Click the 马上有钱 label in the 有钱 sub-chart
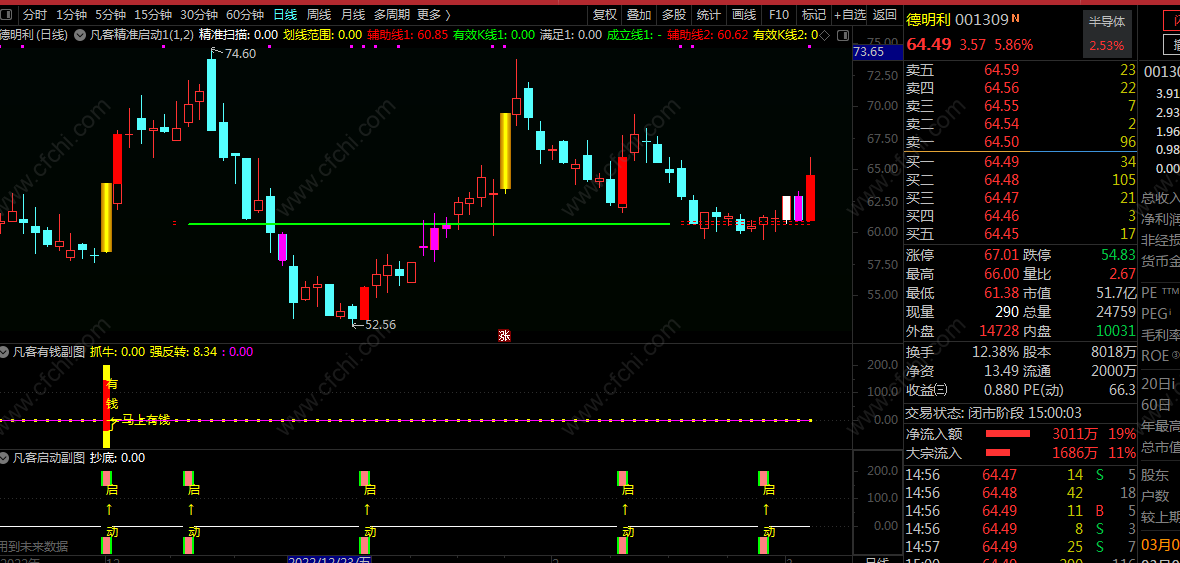Screen dimensions: 1180x563 click(146, 420)
